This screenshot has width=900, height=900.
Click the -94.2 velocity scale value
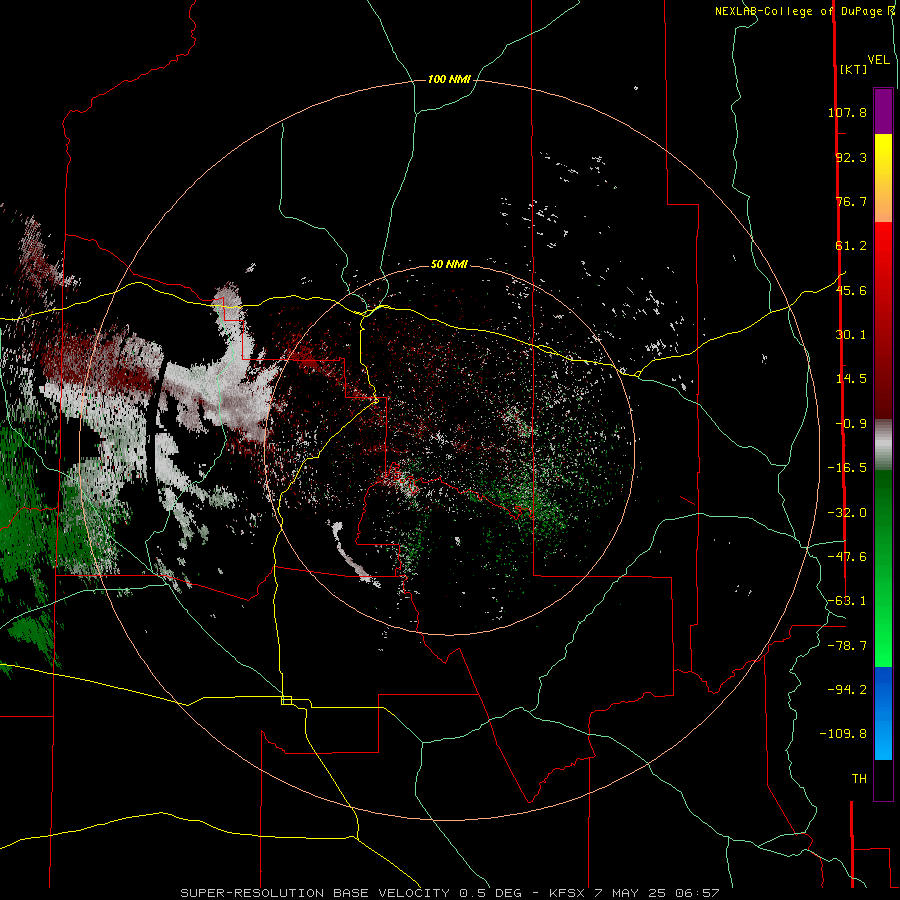click(847, 689)
